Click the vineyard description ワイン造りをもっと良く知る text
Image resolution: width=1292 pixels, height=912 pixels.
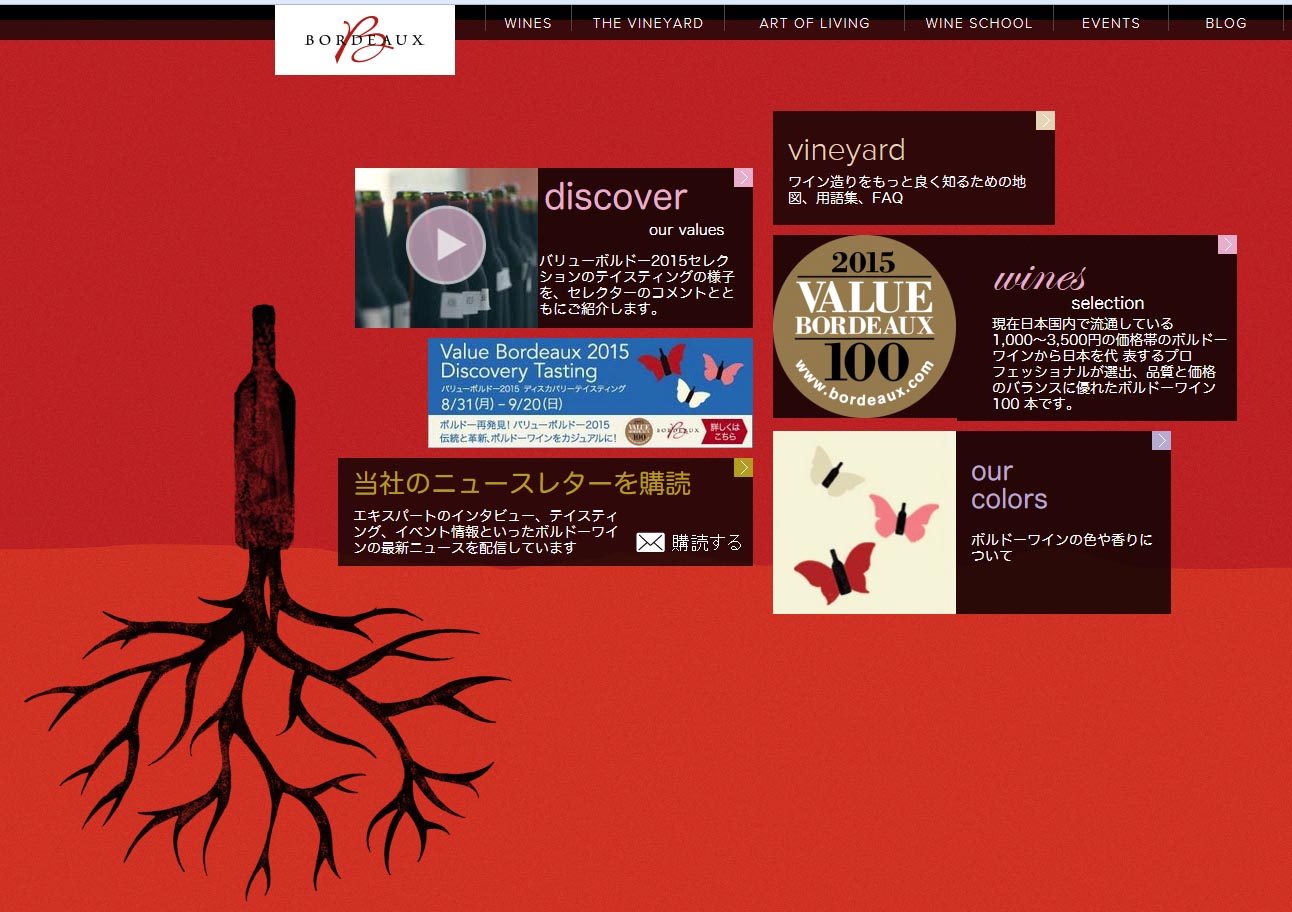click(x=907, y=190)
